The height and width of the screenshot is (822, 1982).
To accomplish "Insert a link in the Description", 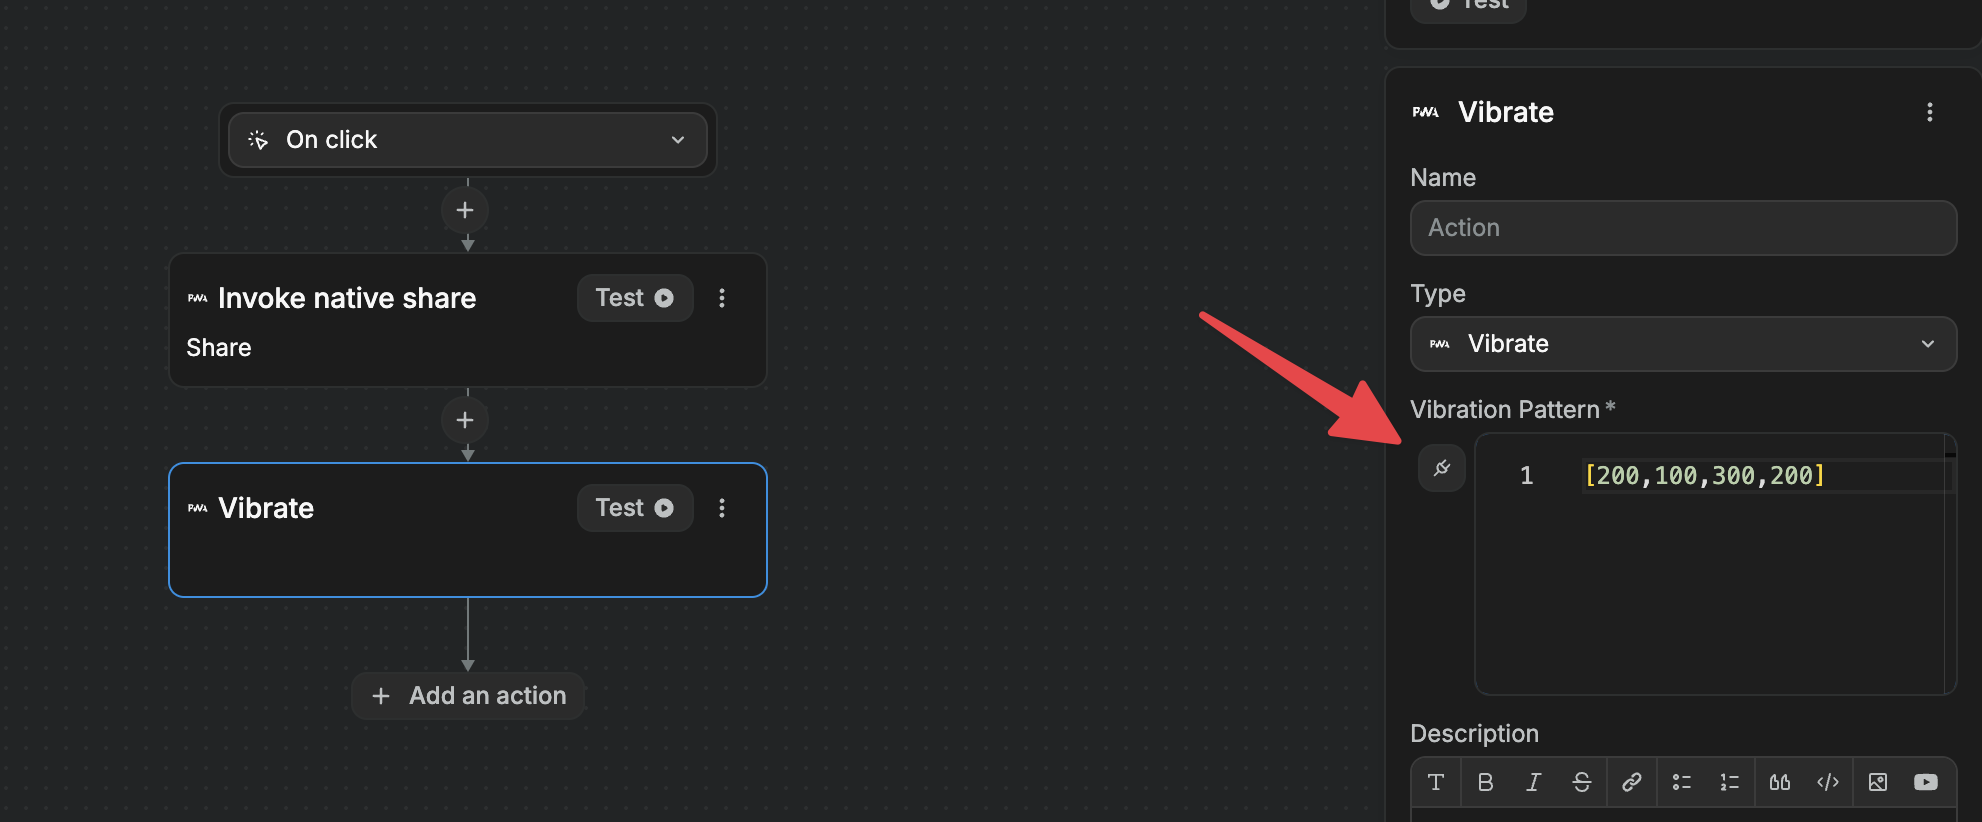I will click(1631, 782).
